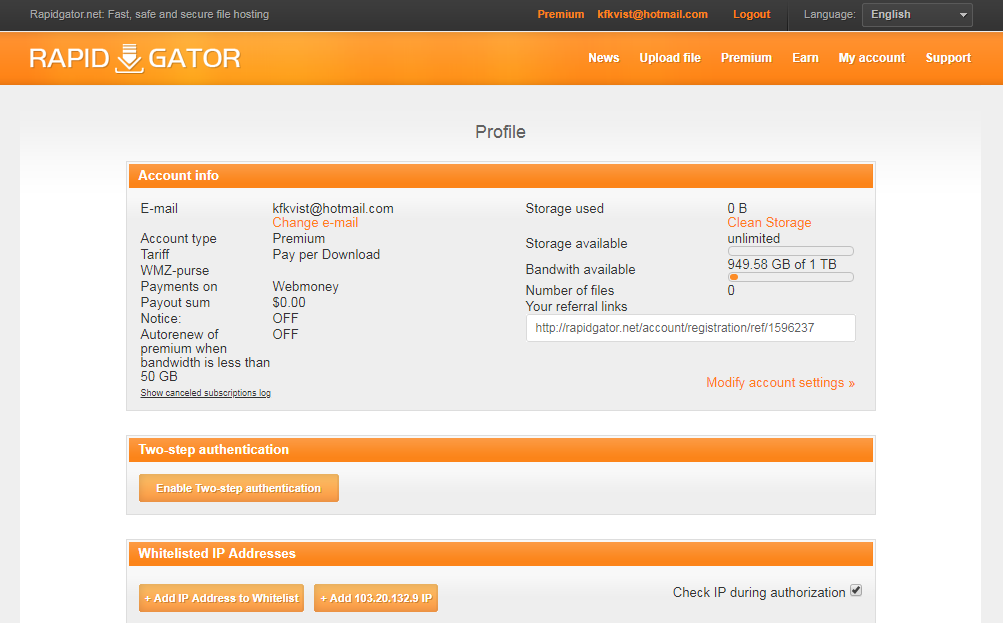Screen dimensions: 1003x623
Task: Open My account menu
Action: point(871,58)
